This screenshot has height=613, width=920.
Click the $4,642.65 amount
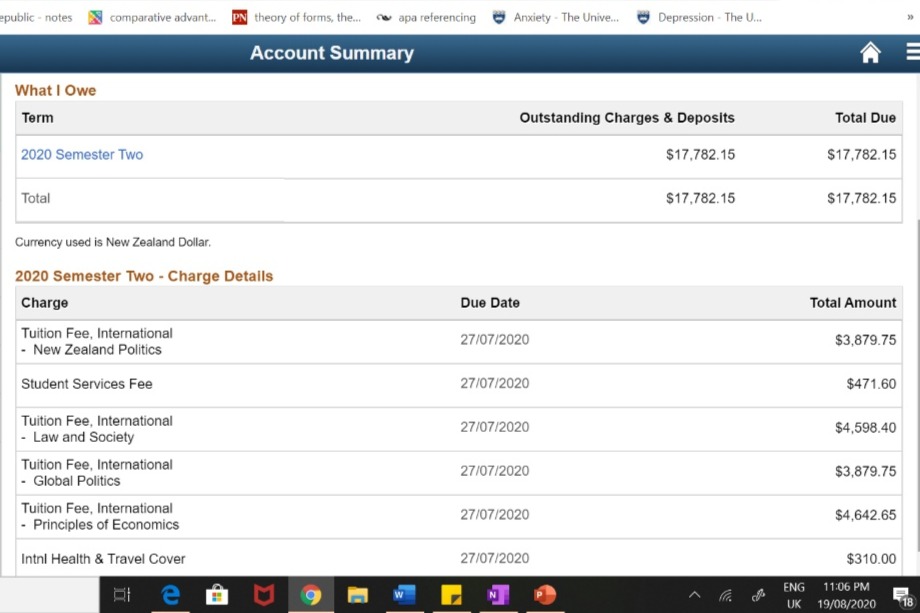pyautogui.click(x=865, y=515)
